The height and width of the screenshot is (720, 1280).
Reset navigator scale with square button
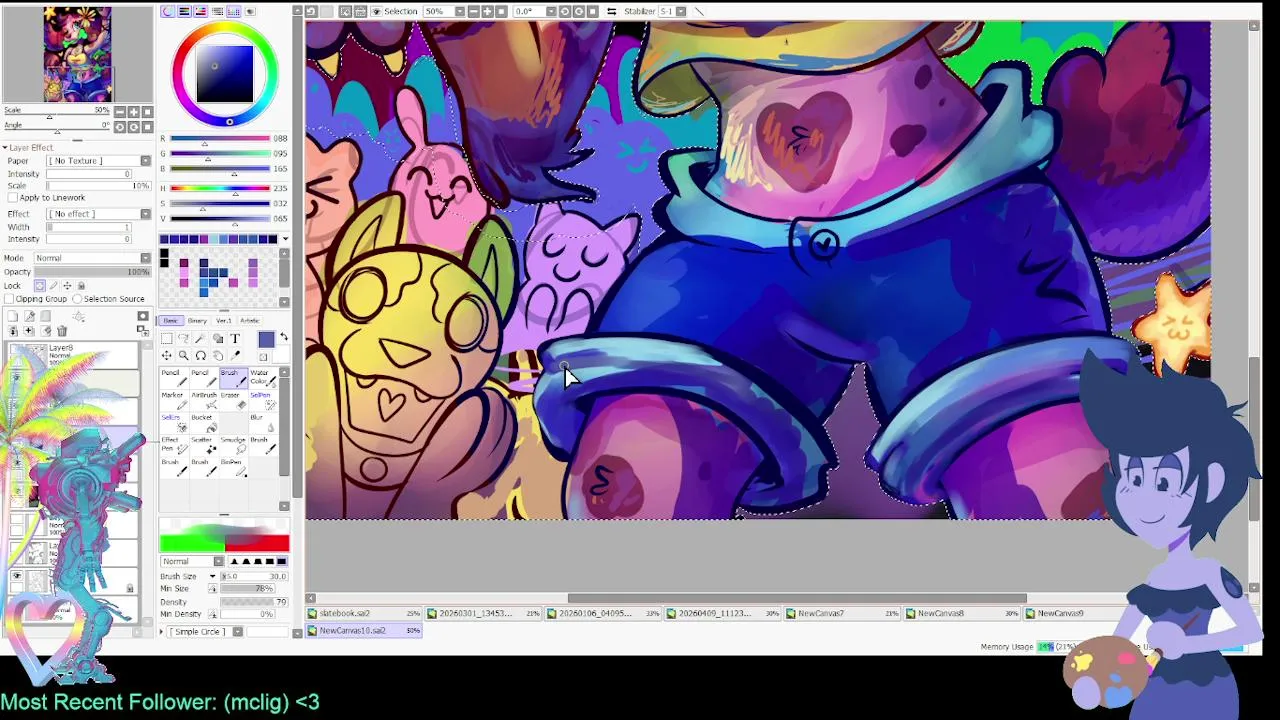(x=147, y=112)
